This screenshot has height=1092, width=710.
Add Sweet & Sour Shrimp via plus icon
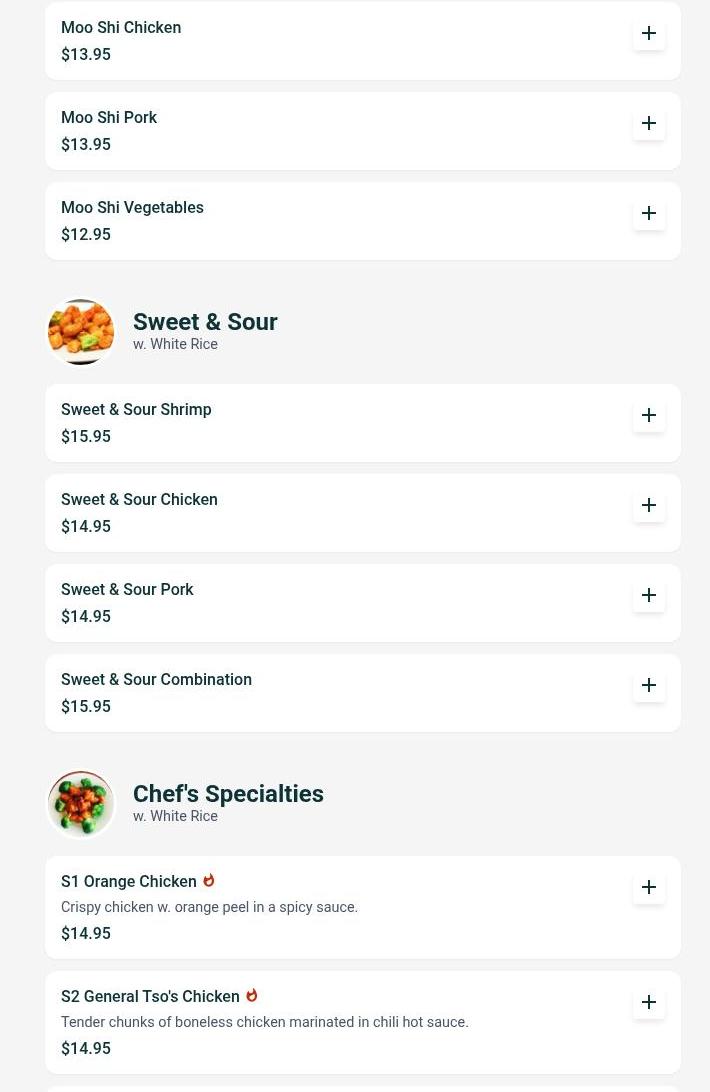coord(649,415)
